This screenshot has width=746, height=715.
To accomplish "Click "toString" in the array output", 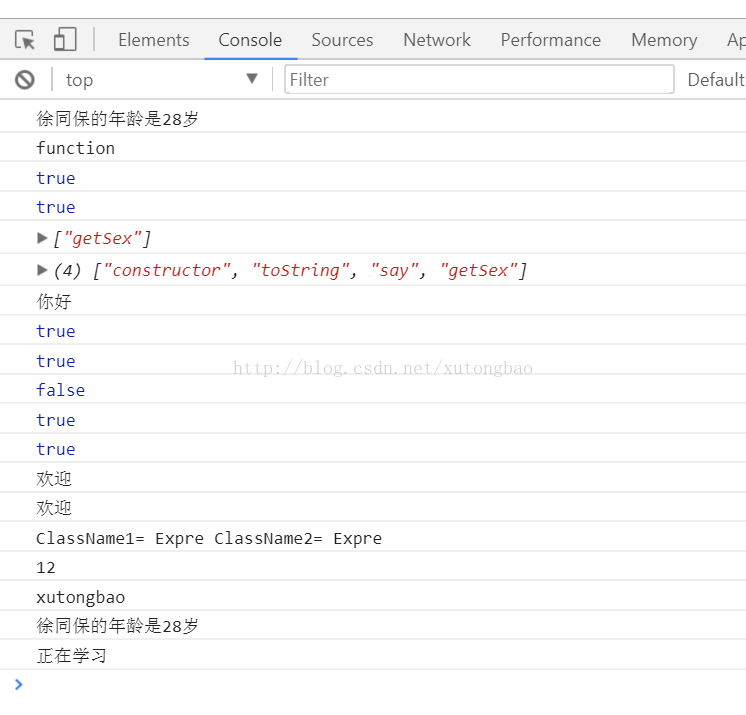I will point(301,270).
